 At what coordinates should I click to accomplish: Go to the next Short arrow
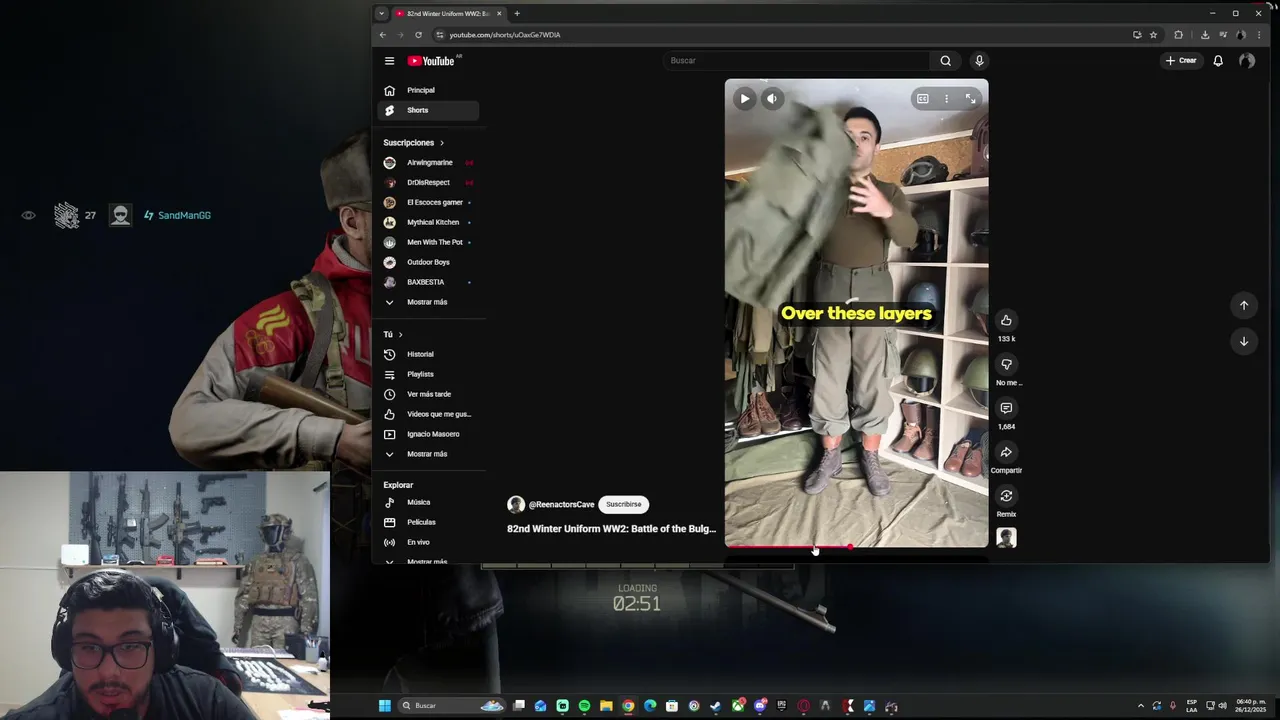(x=1244, y=341)
